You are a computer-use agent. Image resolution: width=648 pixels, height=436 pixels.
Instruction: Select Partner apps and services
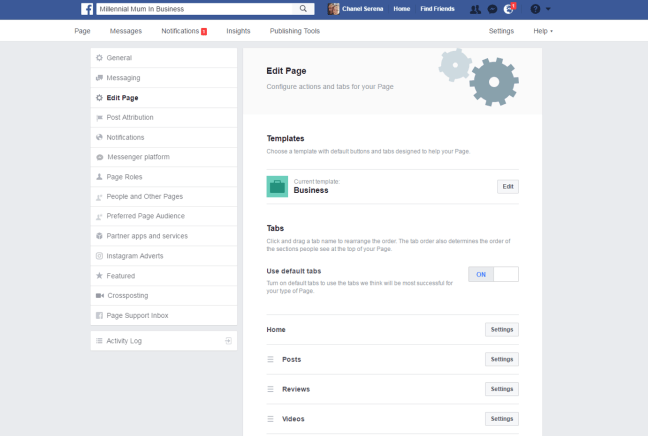[164, 236]
